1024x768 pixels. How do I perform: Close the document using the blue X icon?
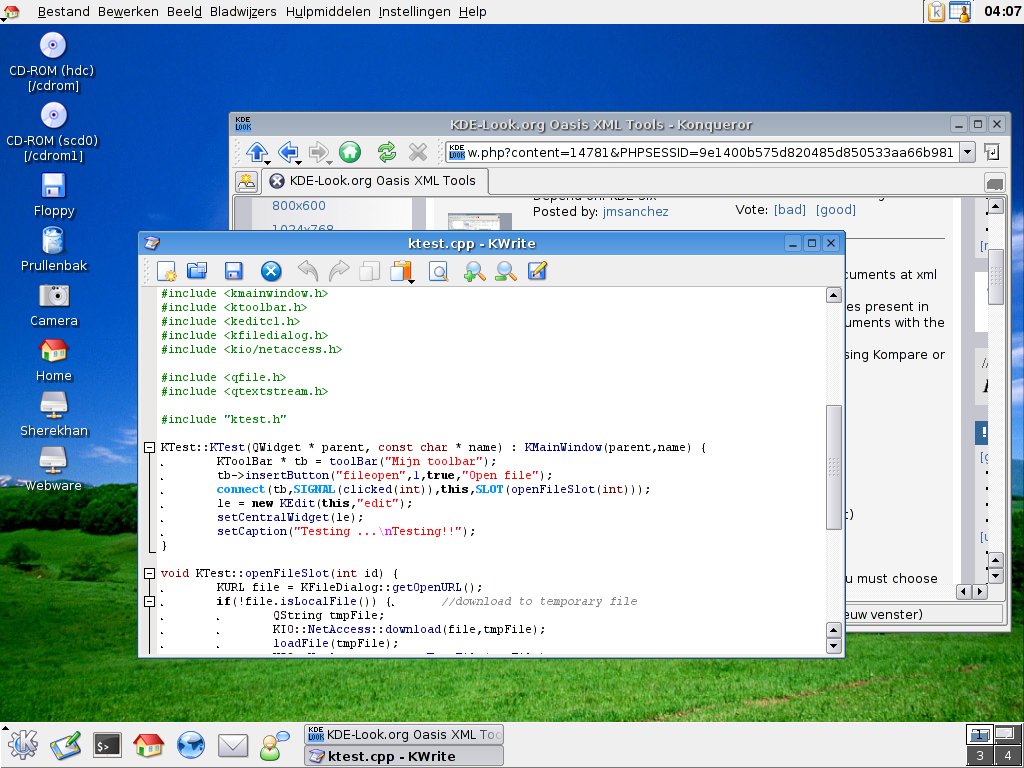tap(271, 271)
